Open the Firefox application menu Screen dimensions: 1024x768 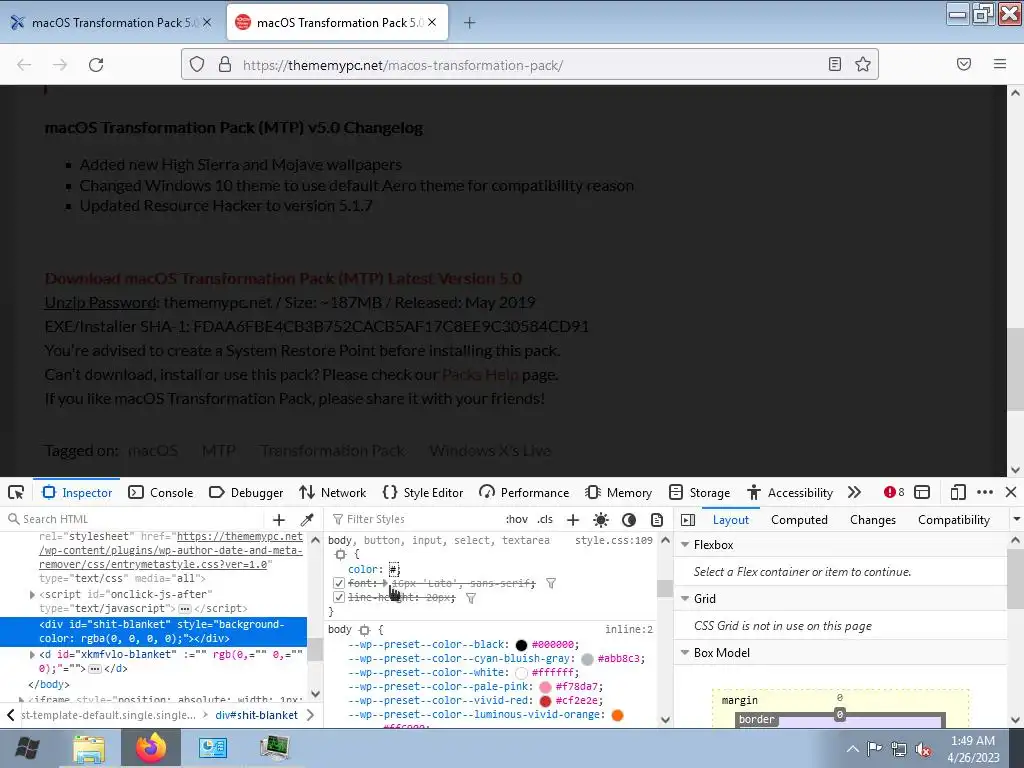[x=1000, y=64]
